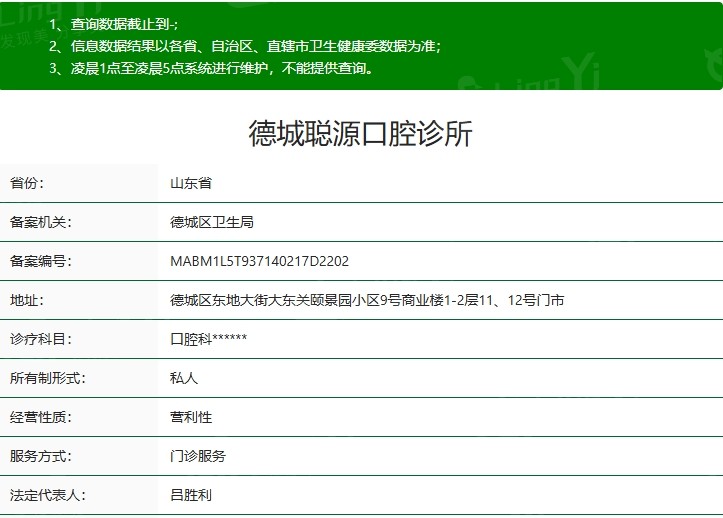The height and width of the screenshot is (518, 723).
Task: Click the 诊疗科目 label
Action: (41, 339)
